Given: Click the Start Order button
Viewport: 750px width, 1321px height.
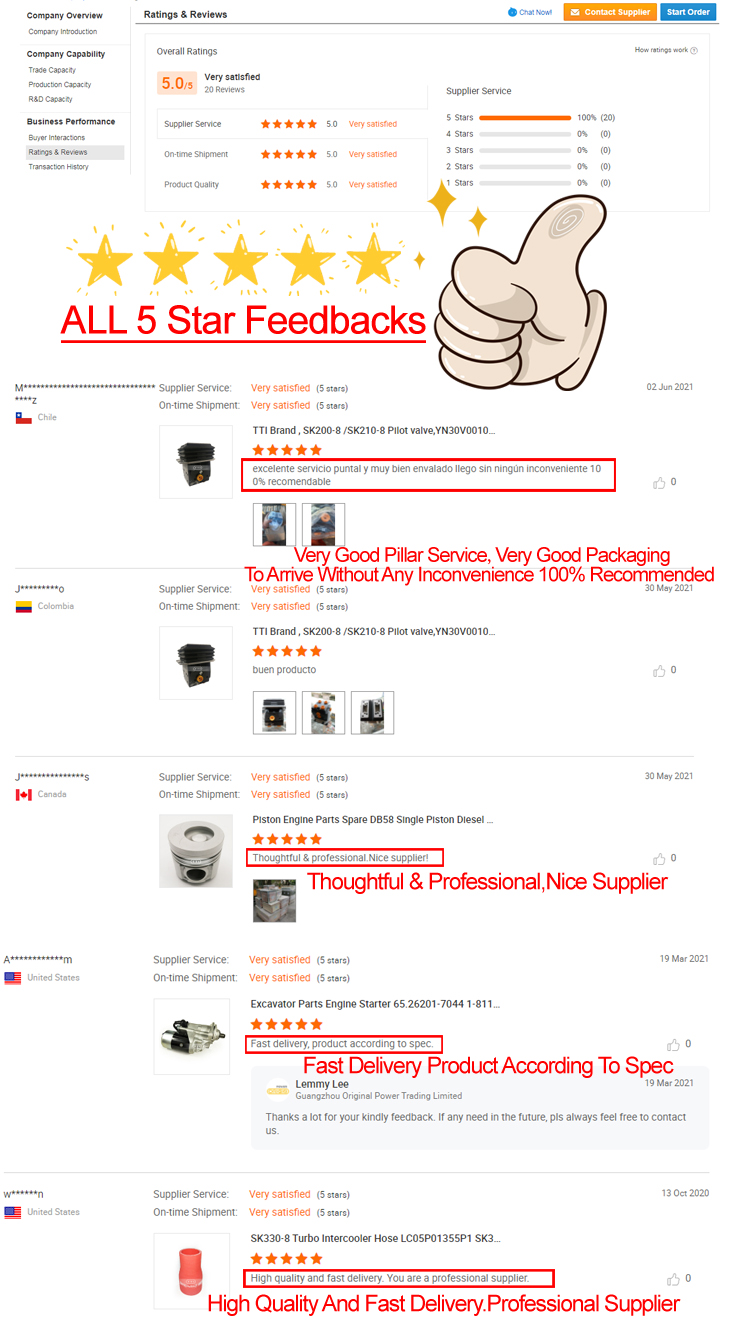Looking at the screenshot, I should (688, 12).
